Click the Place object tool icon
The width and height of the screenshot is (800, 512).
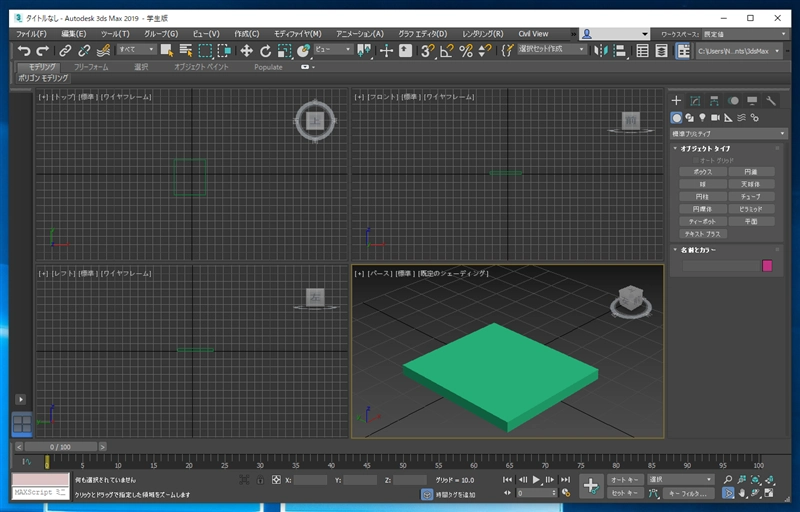(304, 50)
